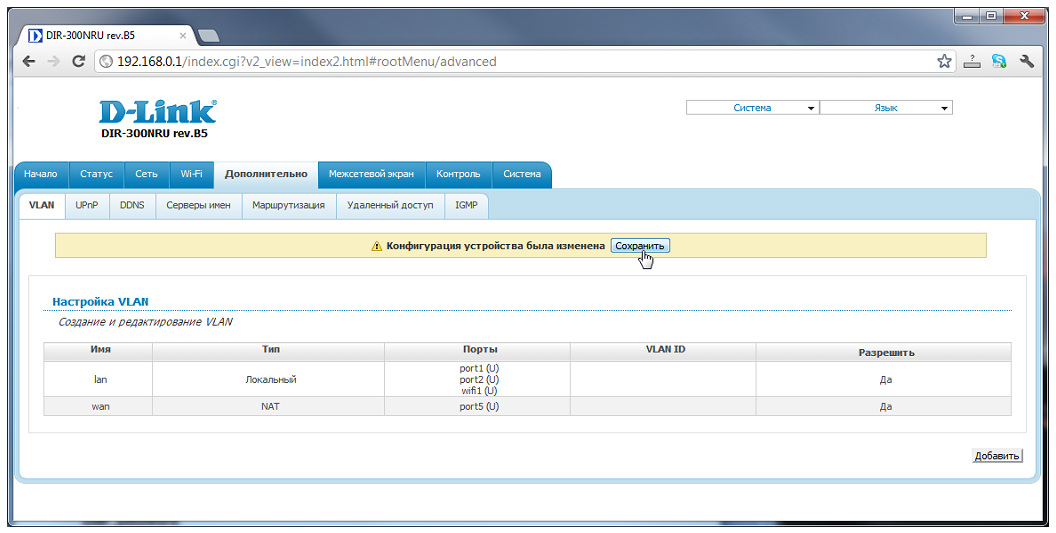Reload the router page

click(x=79, y=61)
